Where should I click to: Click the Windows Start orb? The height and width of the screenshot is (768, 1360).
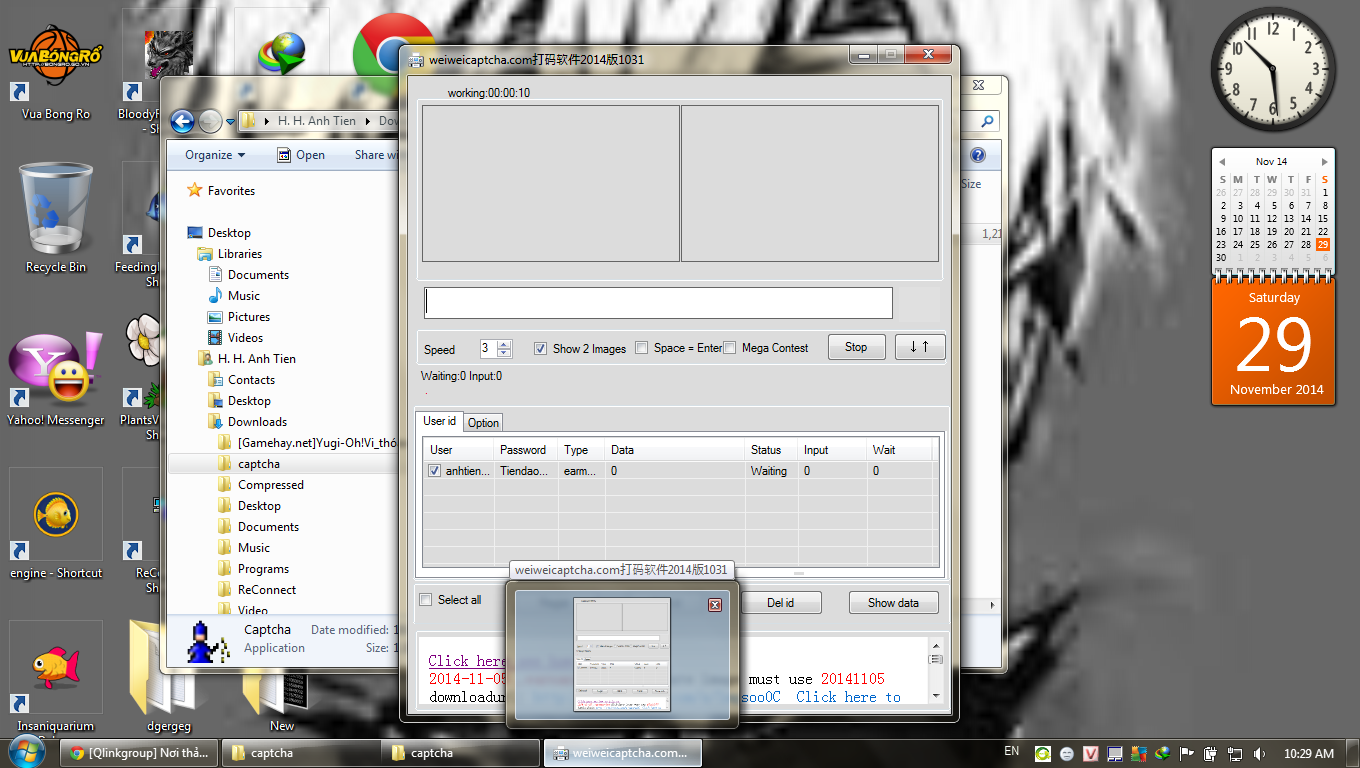(x=27, y=752)
